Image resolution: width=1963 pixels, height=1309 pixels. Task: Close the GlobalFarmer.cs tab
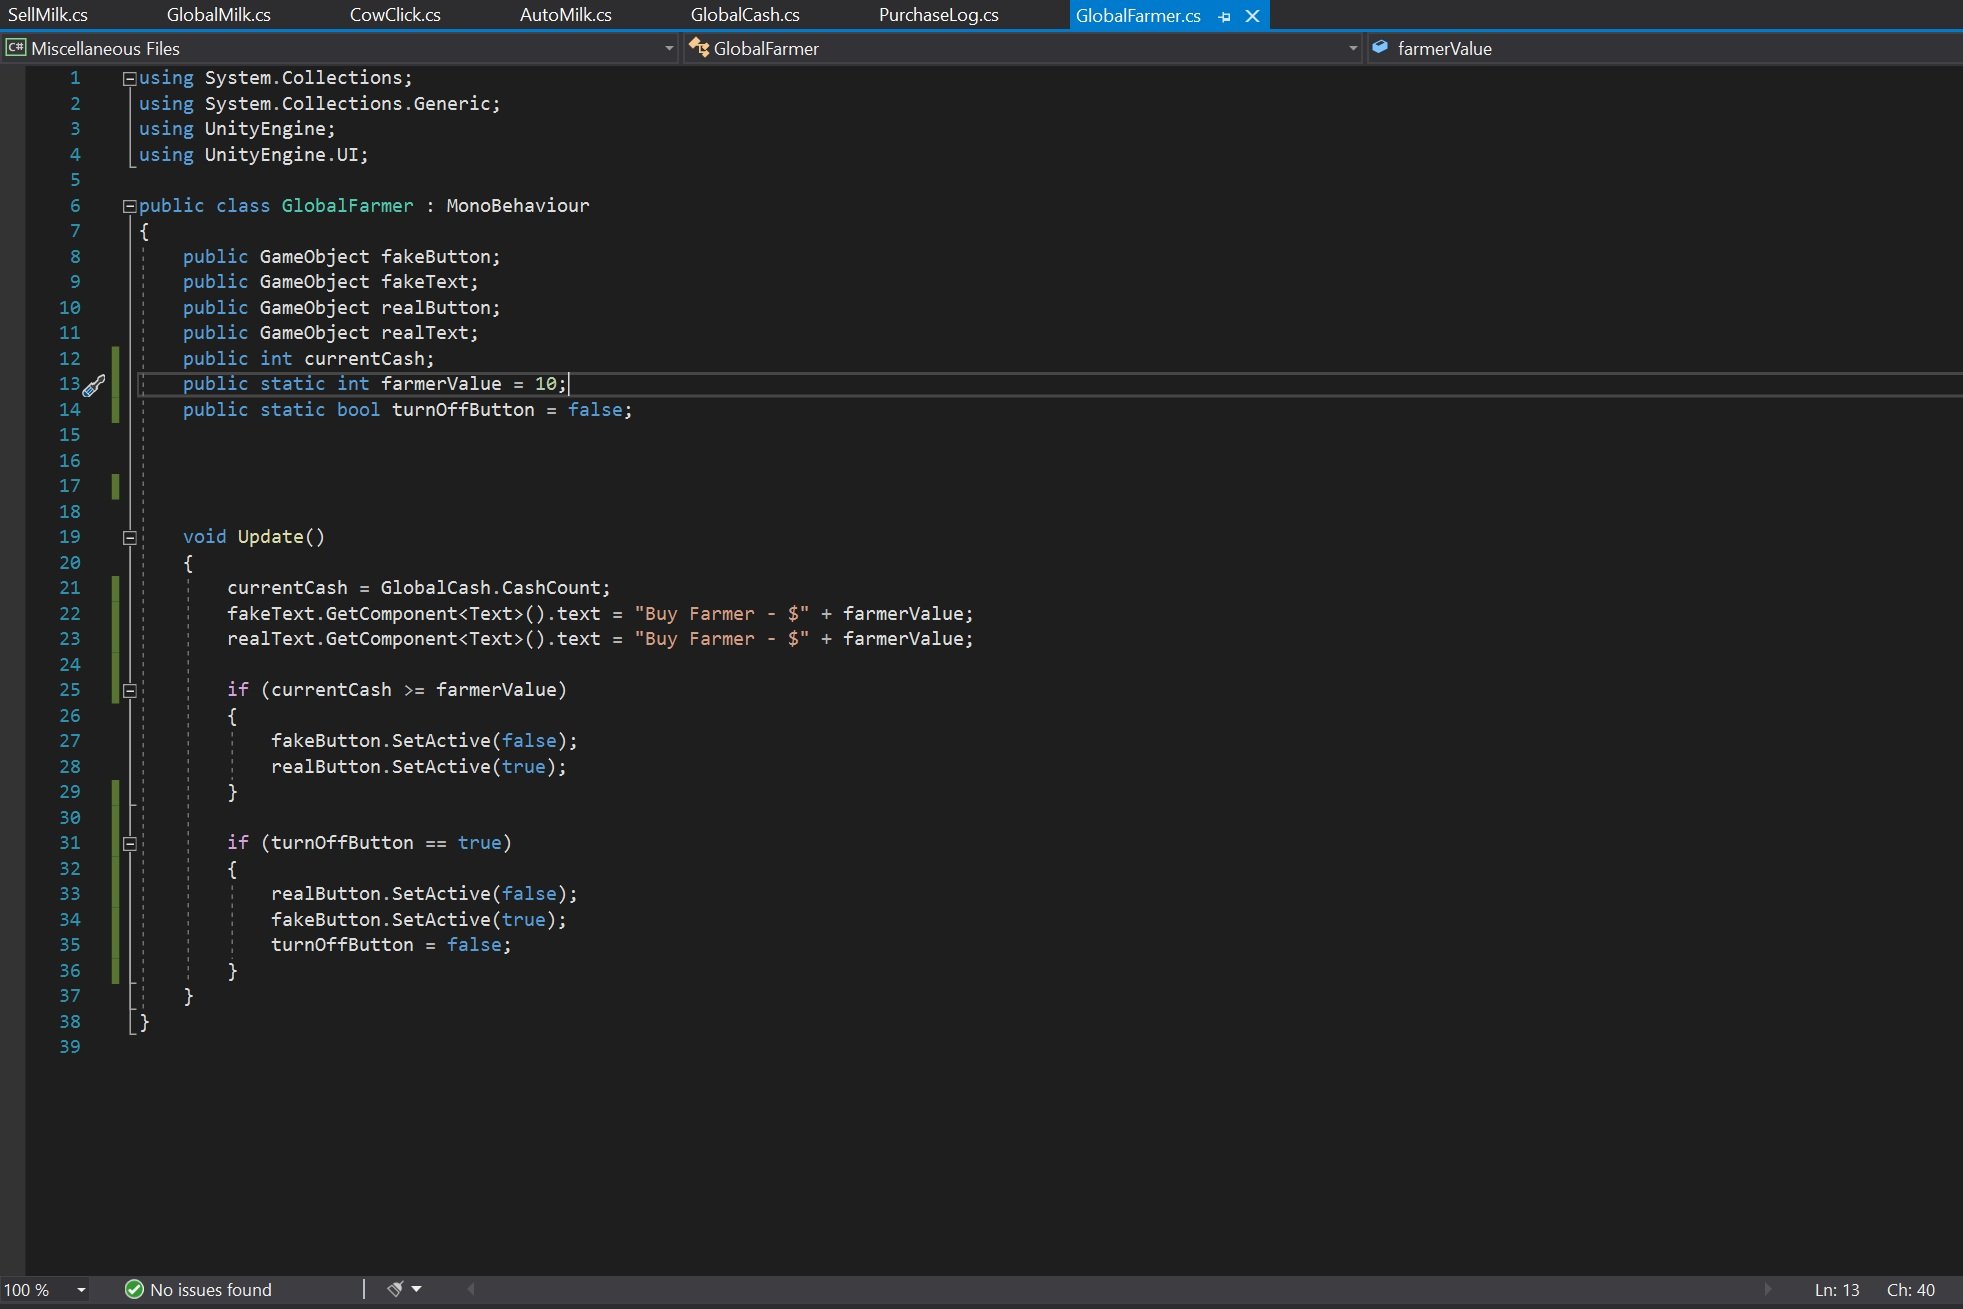tap(1252, 16)
